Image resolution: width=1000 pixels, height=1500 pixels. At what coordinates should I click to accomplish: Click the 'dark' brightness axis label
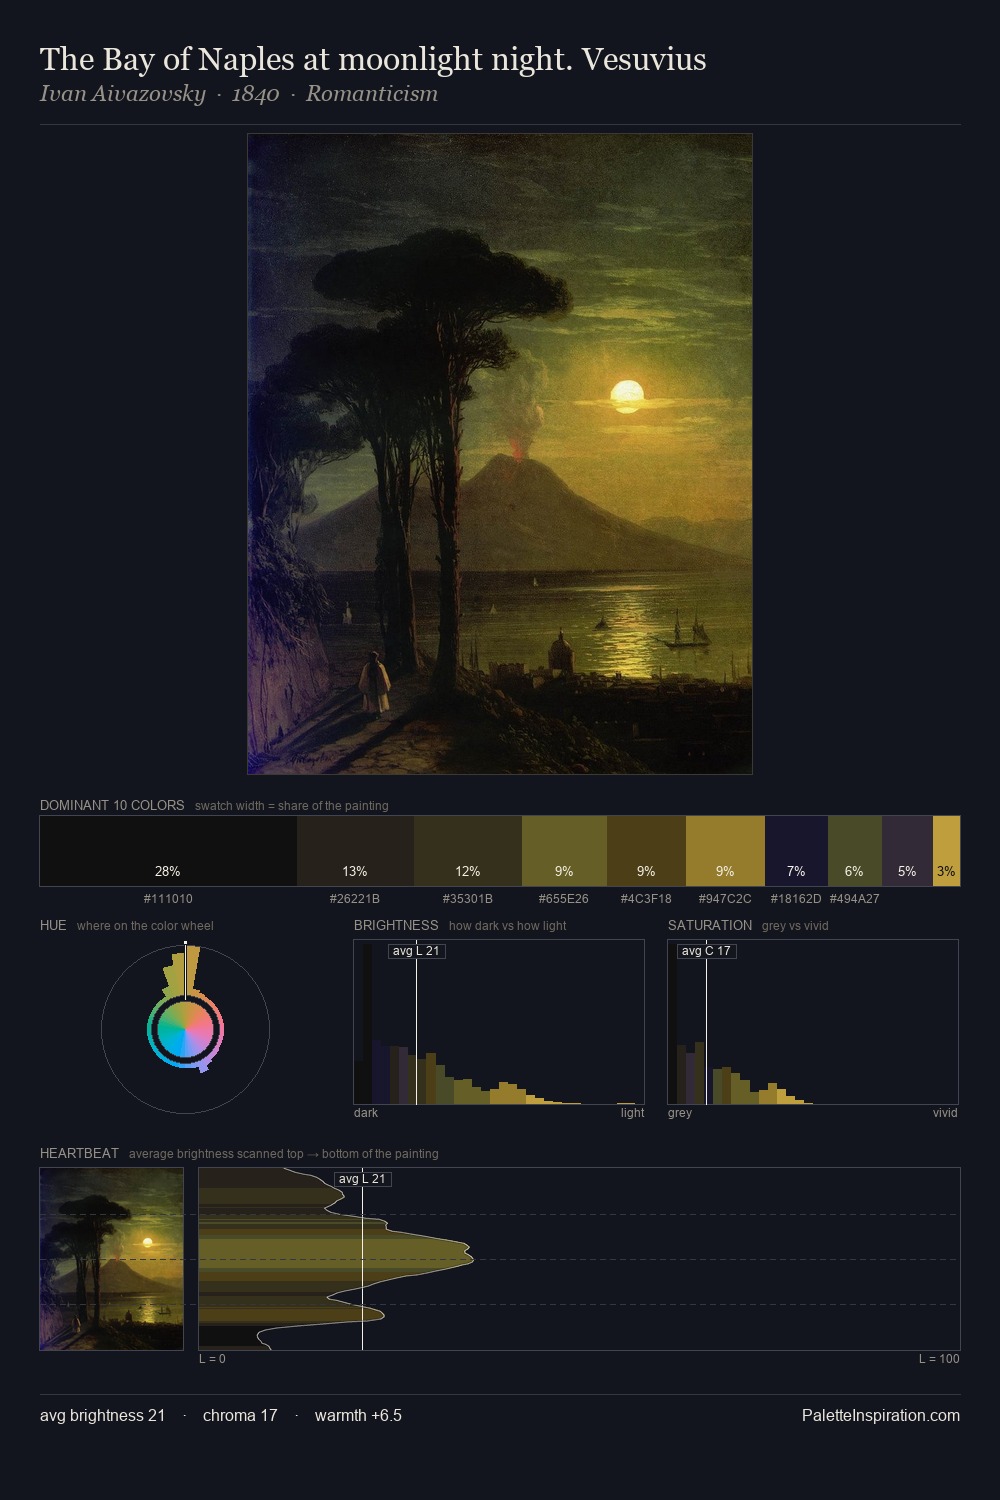click(366, 1113)
